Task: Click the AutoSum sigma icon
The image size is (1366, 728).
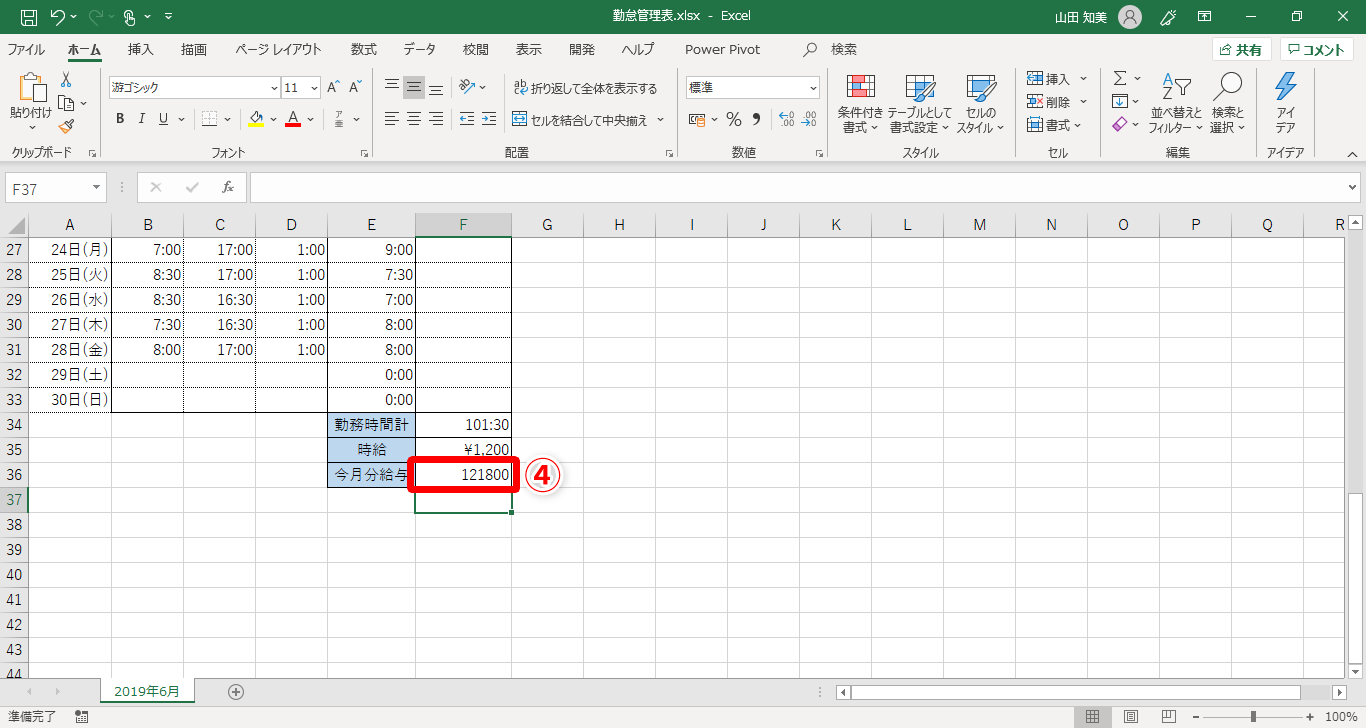Action: point(1120,78)
